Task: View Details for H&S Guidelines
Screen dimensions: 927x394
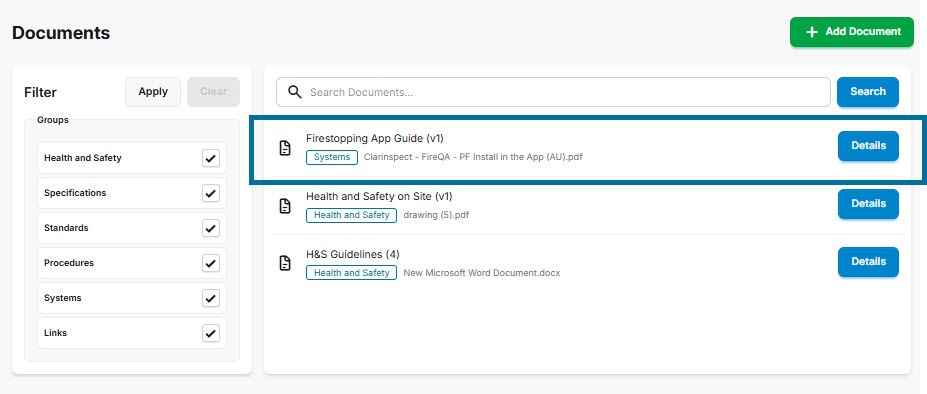Action: click(x=868, y=261)
